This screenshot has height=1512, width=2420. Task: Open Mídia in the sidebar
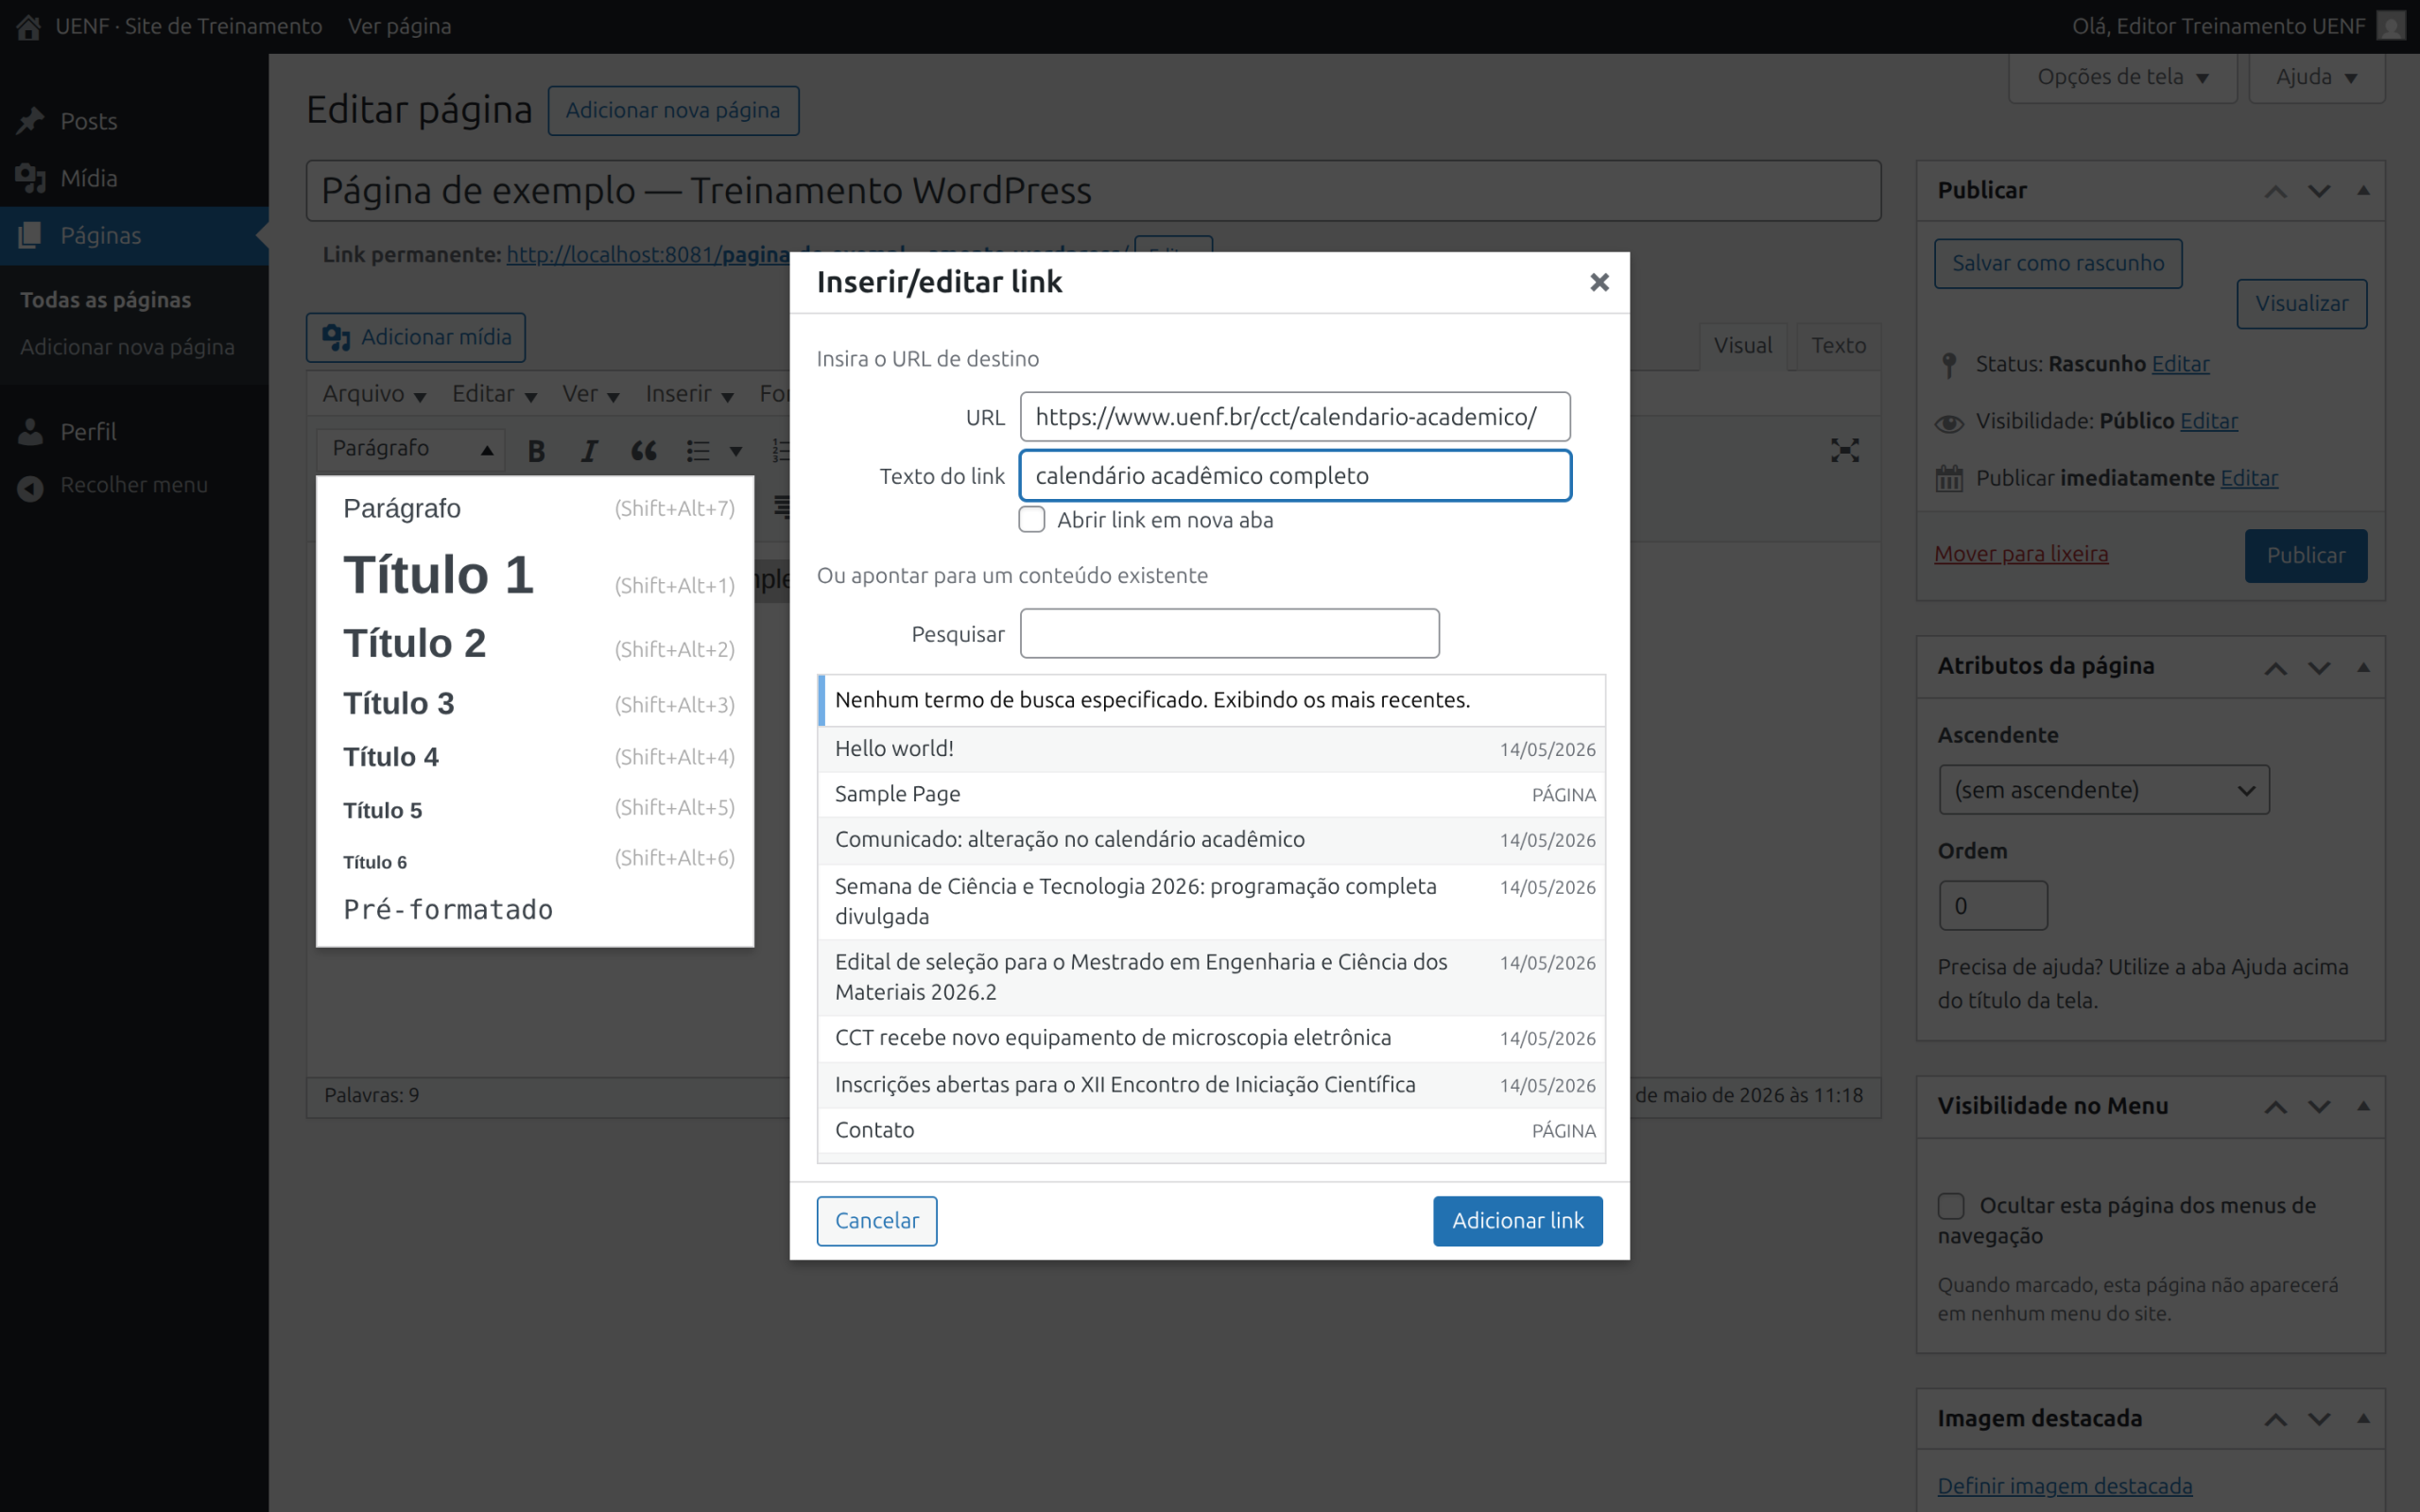point(134,178)
